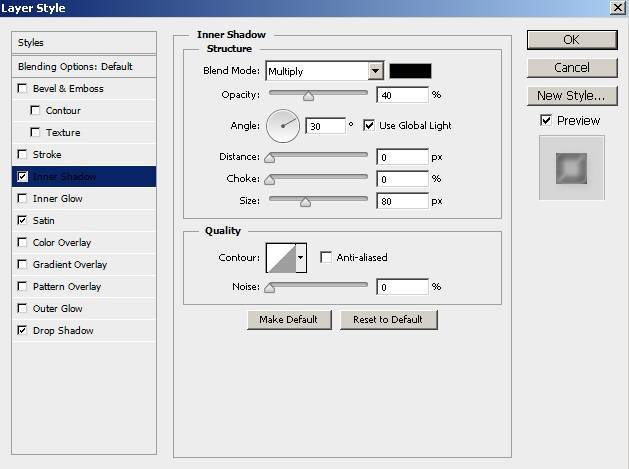Click the Choke slider handle
Viewport: 629px width, 469px height.
coord(270,180)
